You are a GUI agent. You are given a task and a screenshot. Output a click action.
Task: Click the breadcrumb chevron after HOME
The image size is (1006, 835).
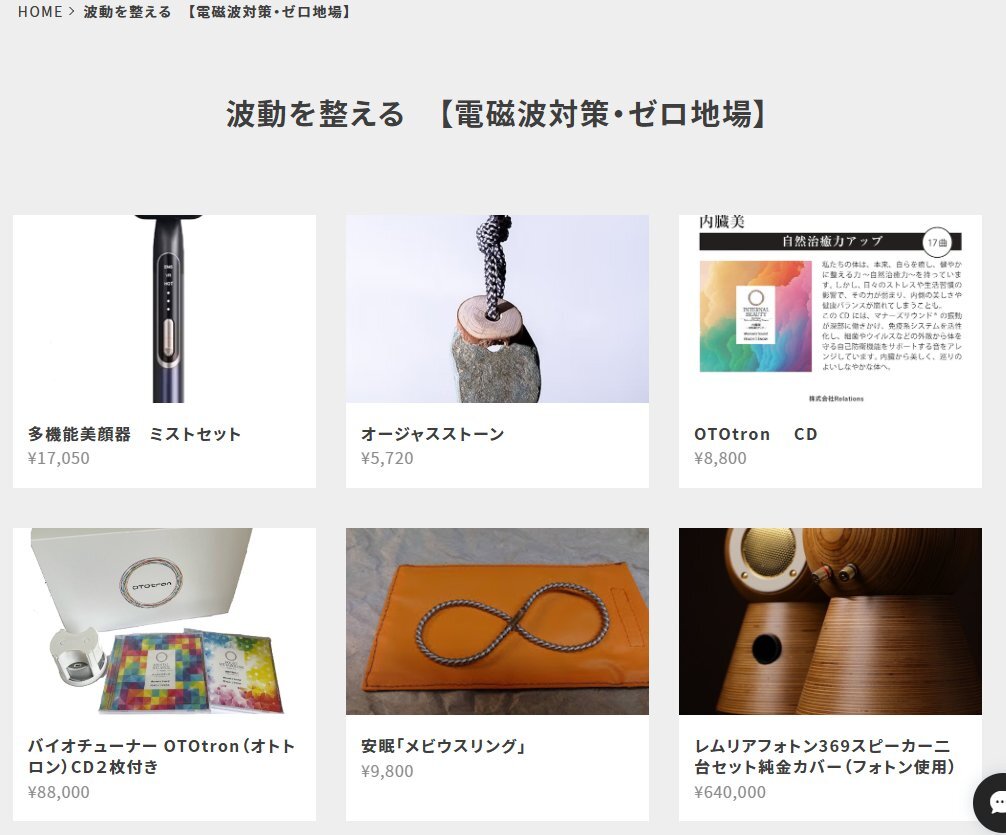tap(72, 12)
